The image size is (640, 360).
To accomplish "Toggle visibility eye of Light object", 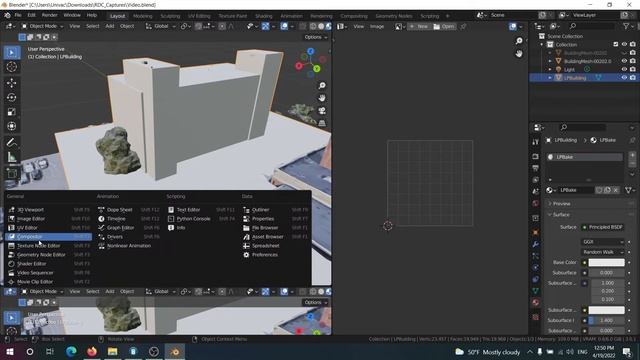I will pyautogui.click(x=624, y=69).
